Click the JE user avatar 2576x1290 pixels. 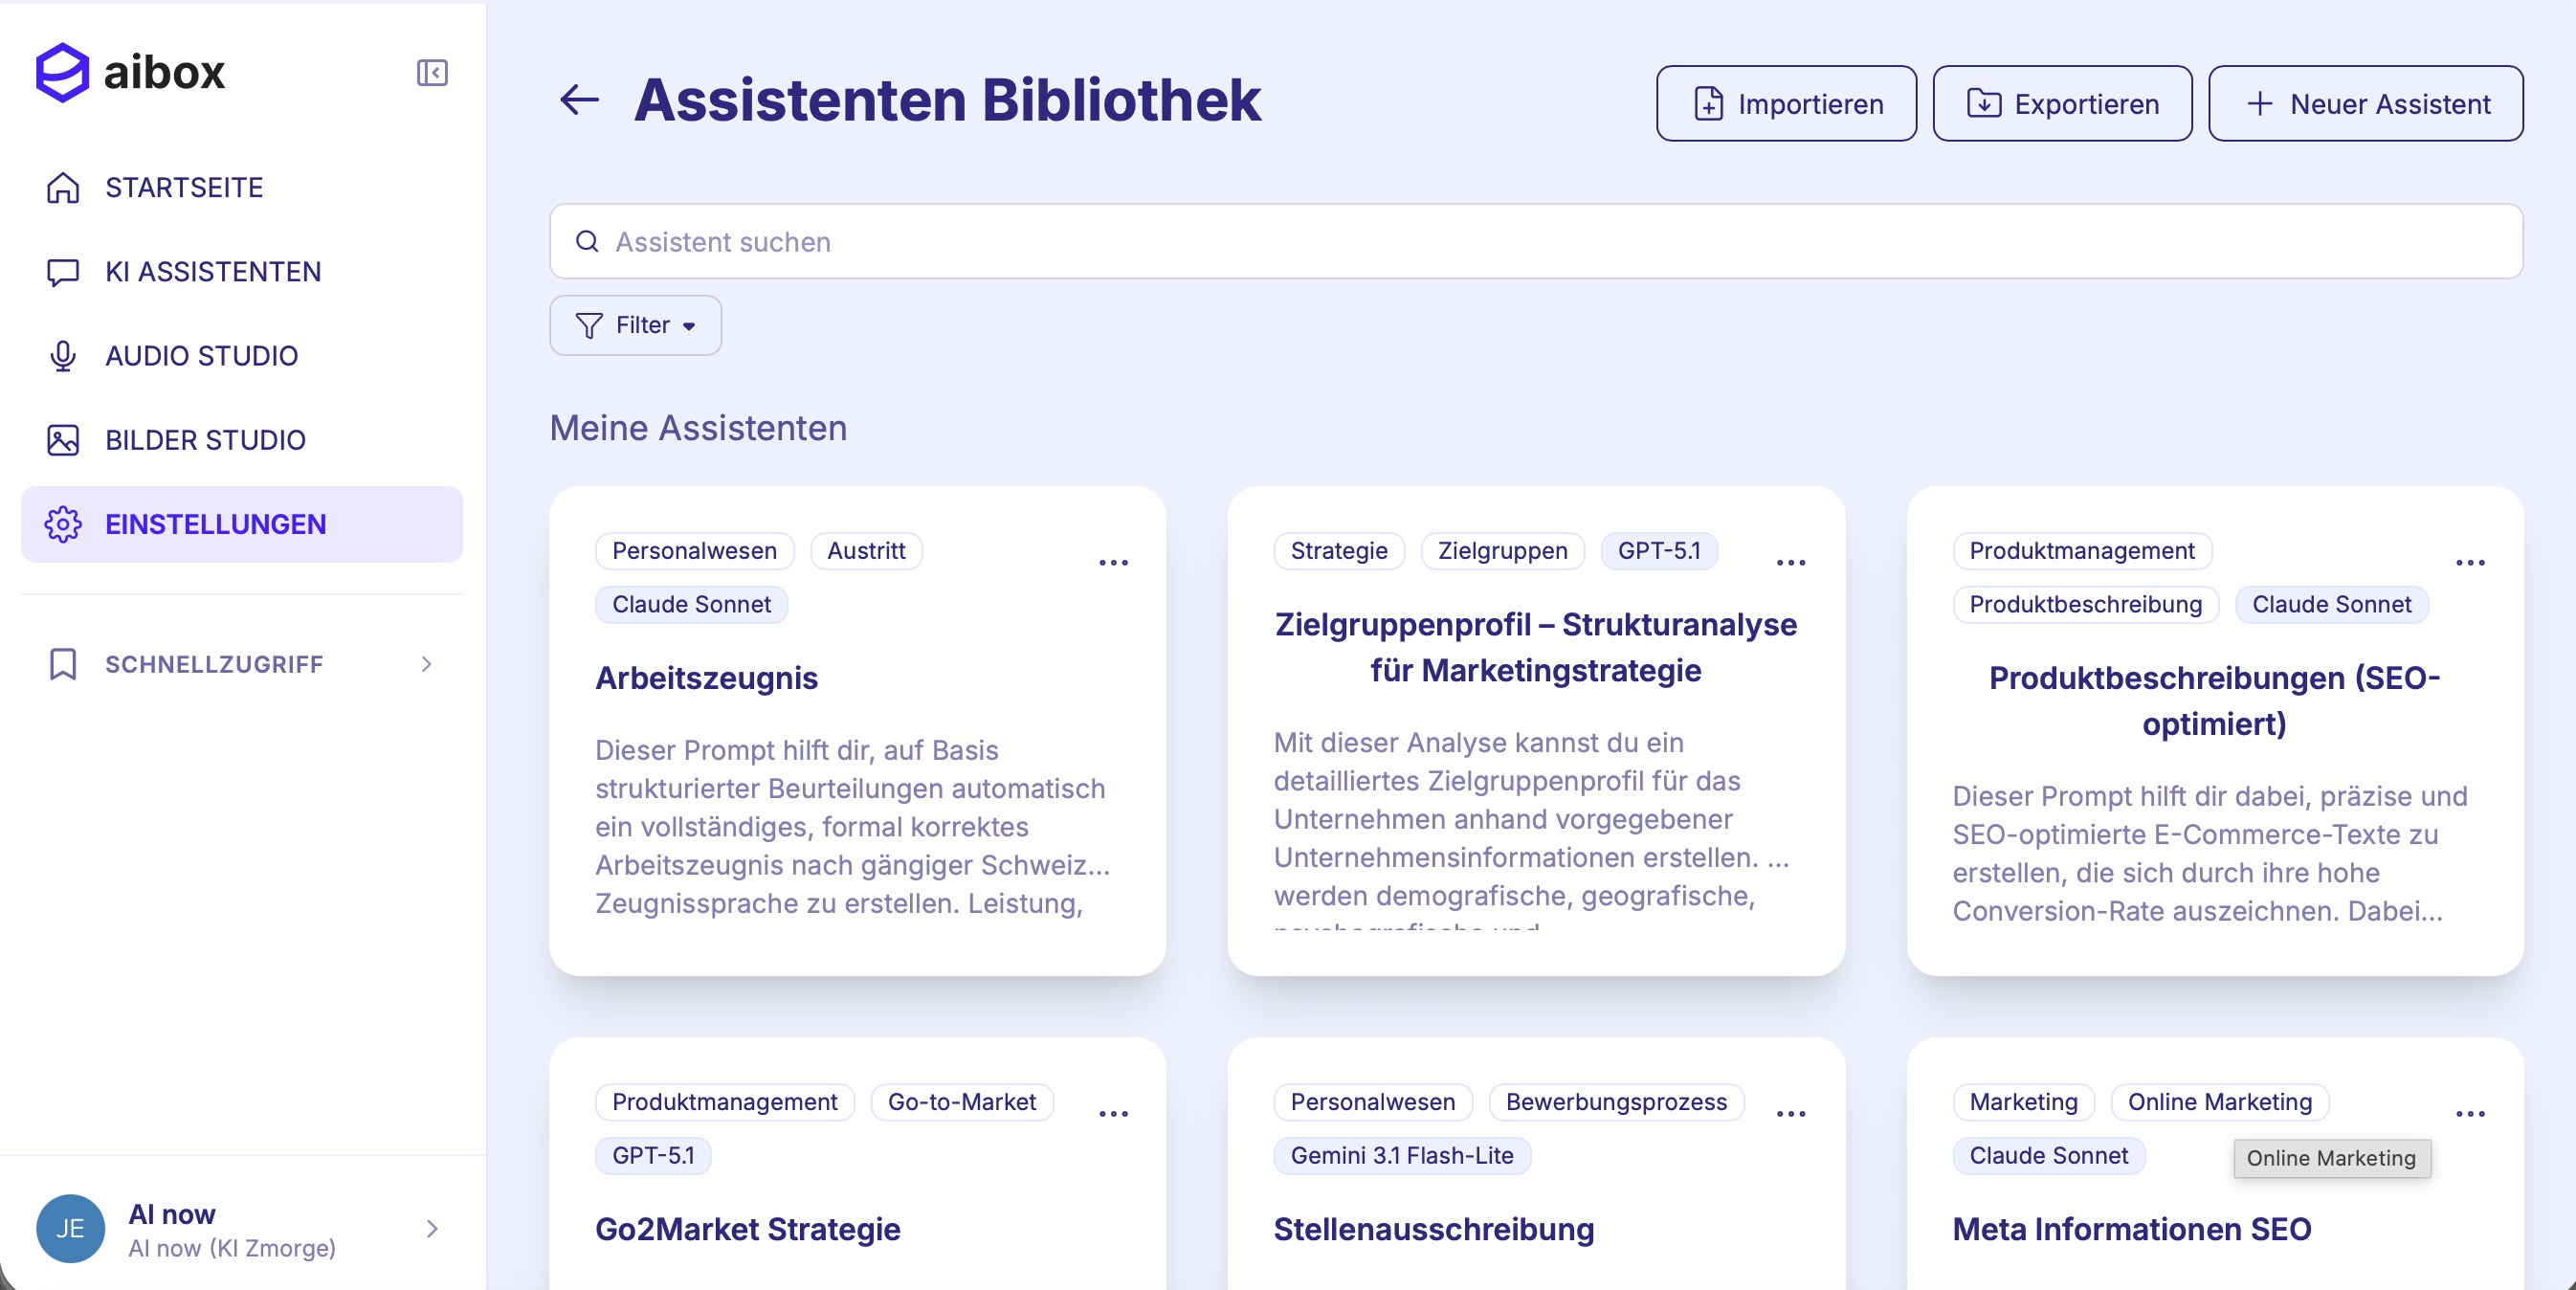(x=70, y=1229)
